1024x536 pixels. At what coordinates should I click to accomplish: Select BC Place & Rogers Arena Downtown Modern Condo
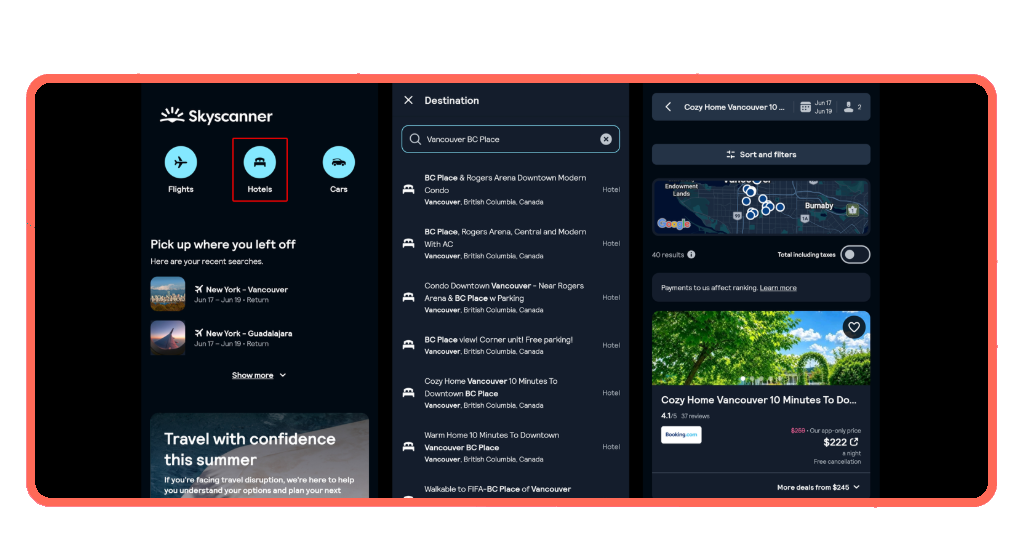click(510, 189)
